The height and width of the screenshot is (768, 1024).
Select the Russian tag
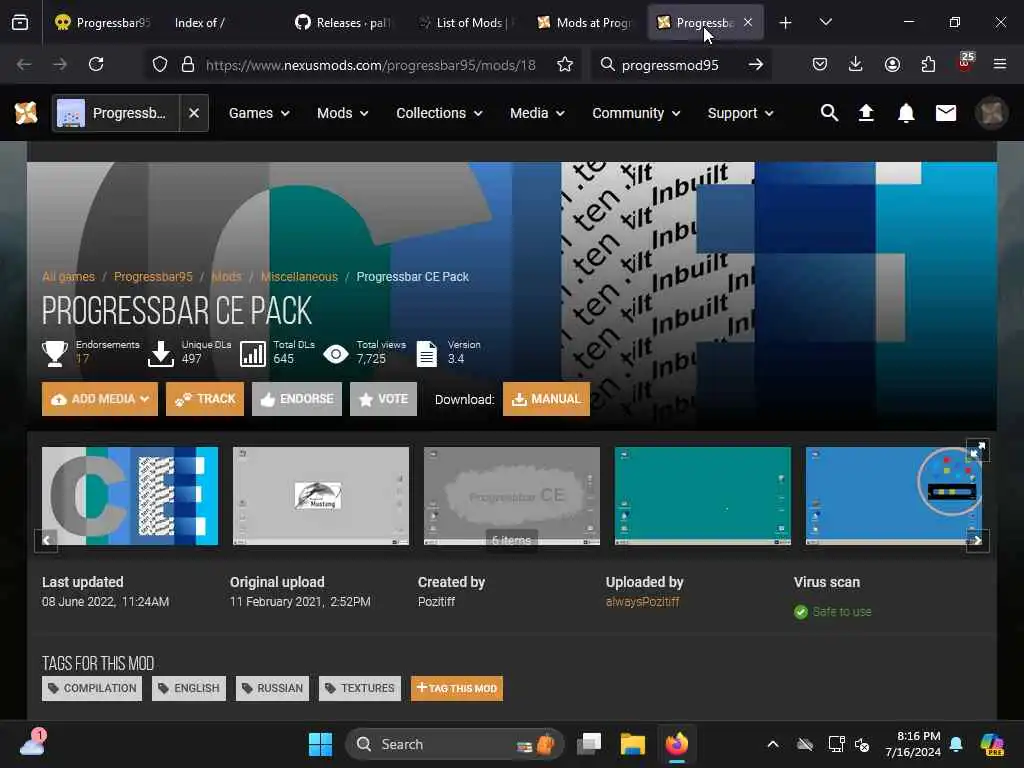click(x=272, y=688)
